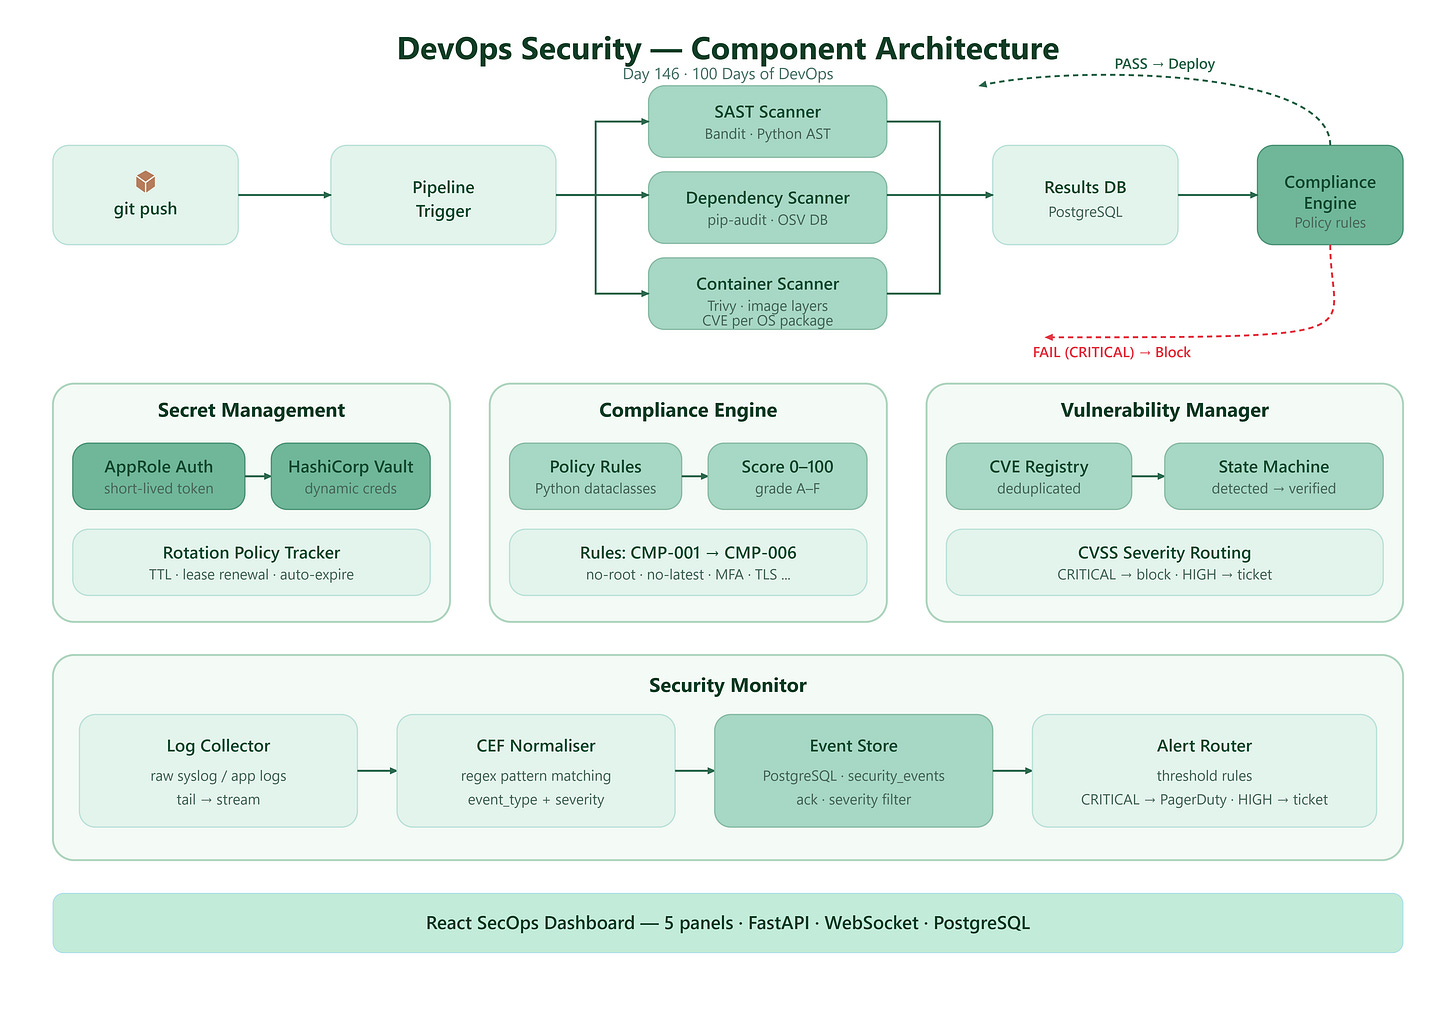The width and height of the screenshot is (1456, 1032).
Task: Click the Log Collector box
Action: point(218,771)
